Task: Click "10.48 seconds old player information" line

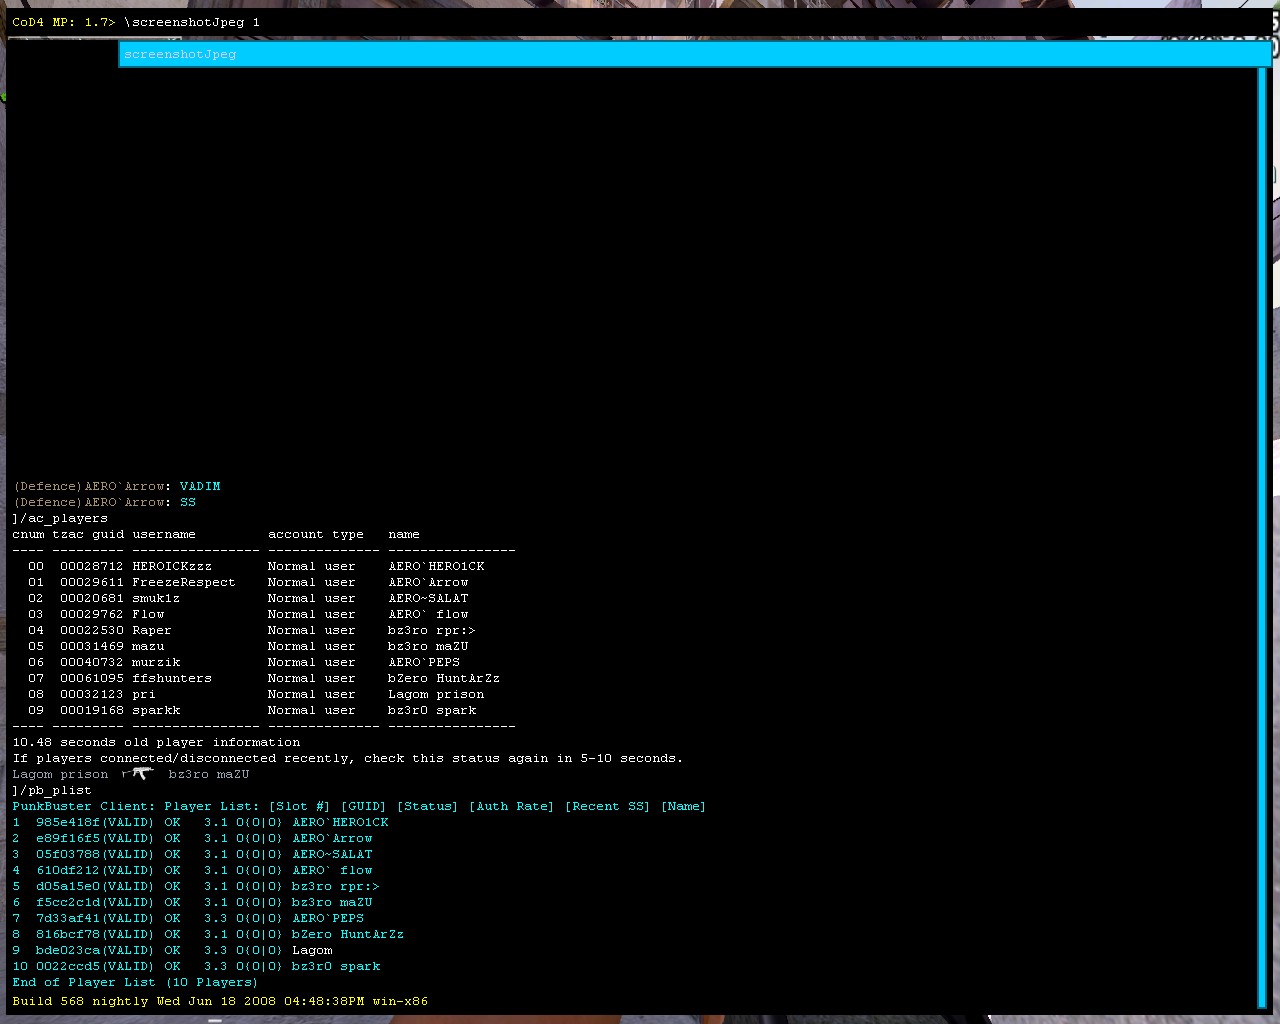Action: coord(156,742)
